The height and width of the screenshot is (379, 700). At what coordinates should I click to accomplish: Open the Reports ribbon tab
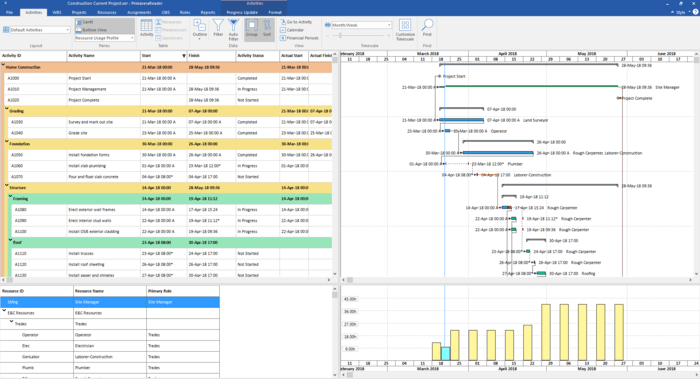208,12
